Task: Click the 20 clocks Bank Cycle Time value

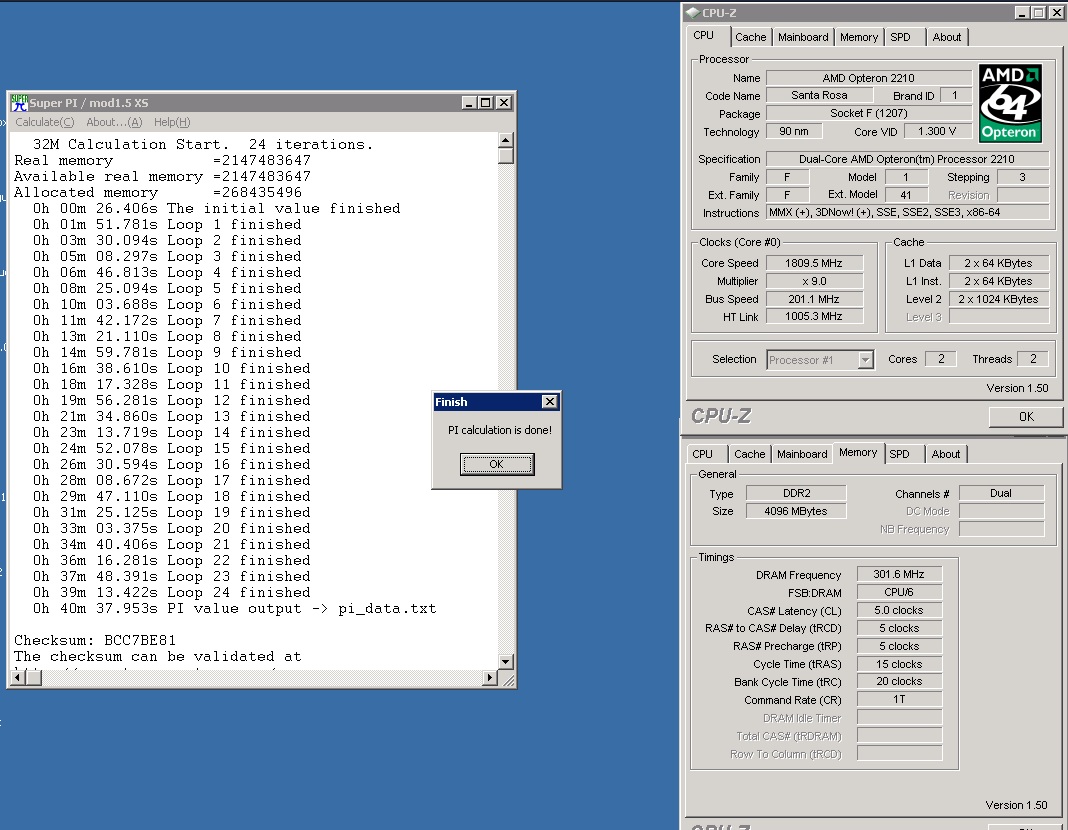Action: (x=899, y=682)
